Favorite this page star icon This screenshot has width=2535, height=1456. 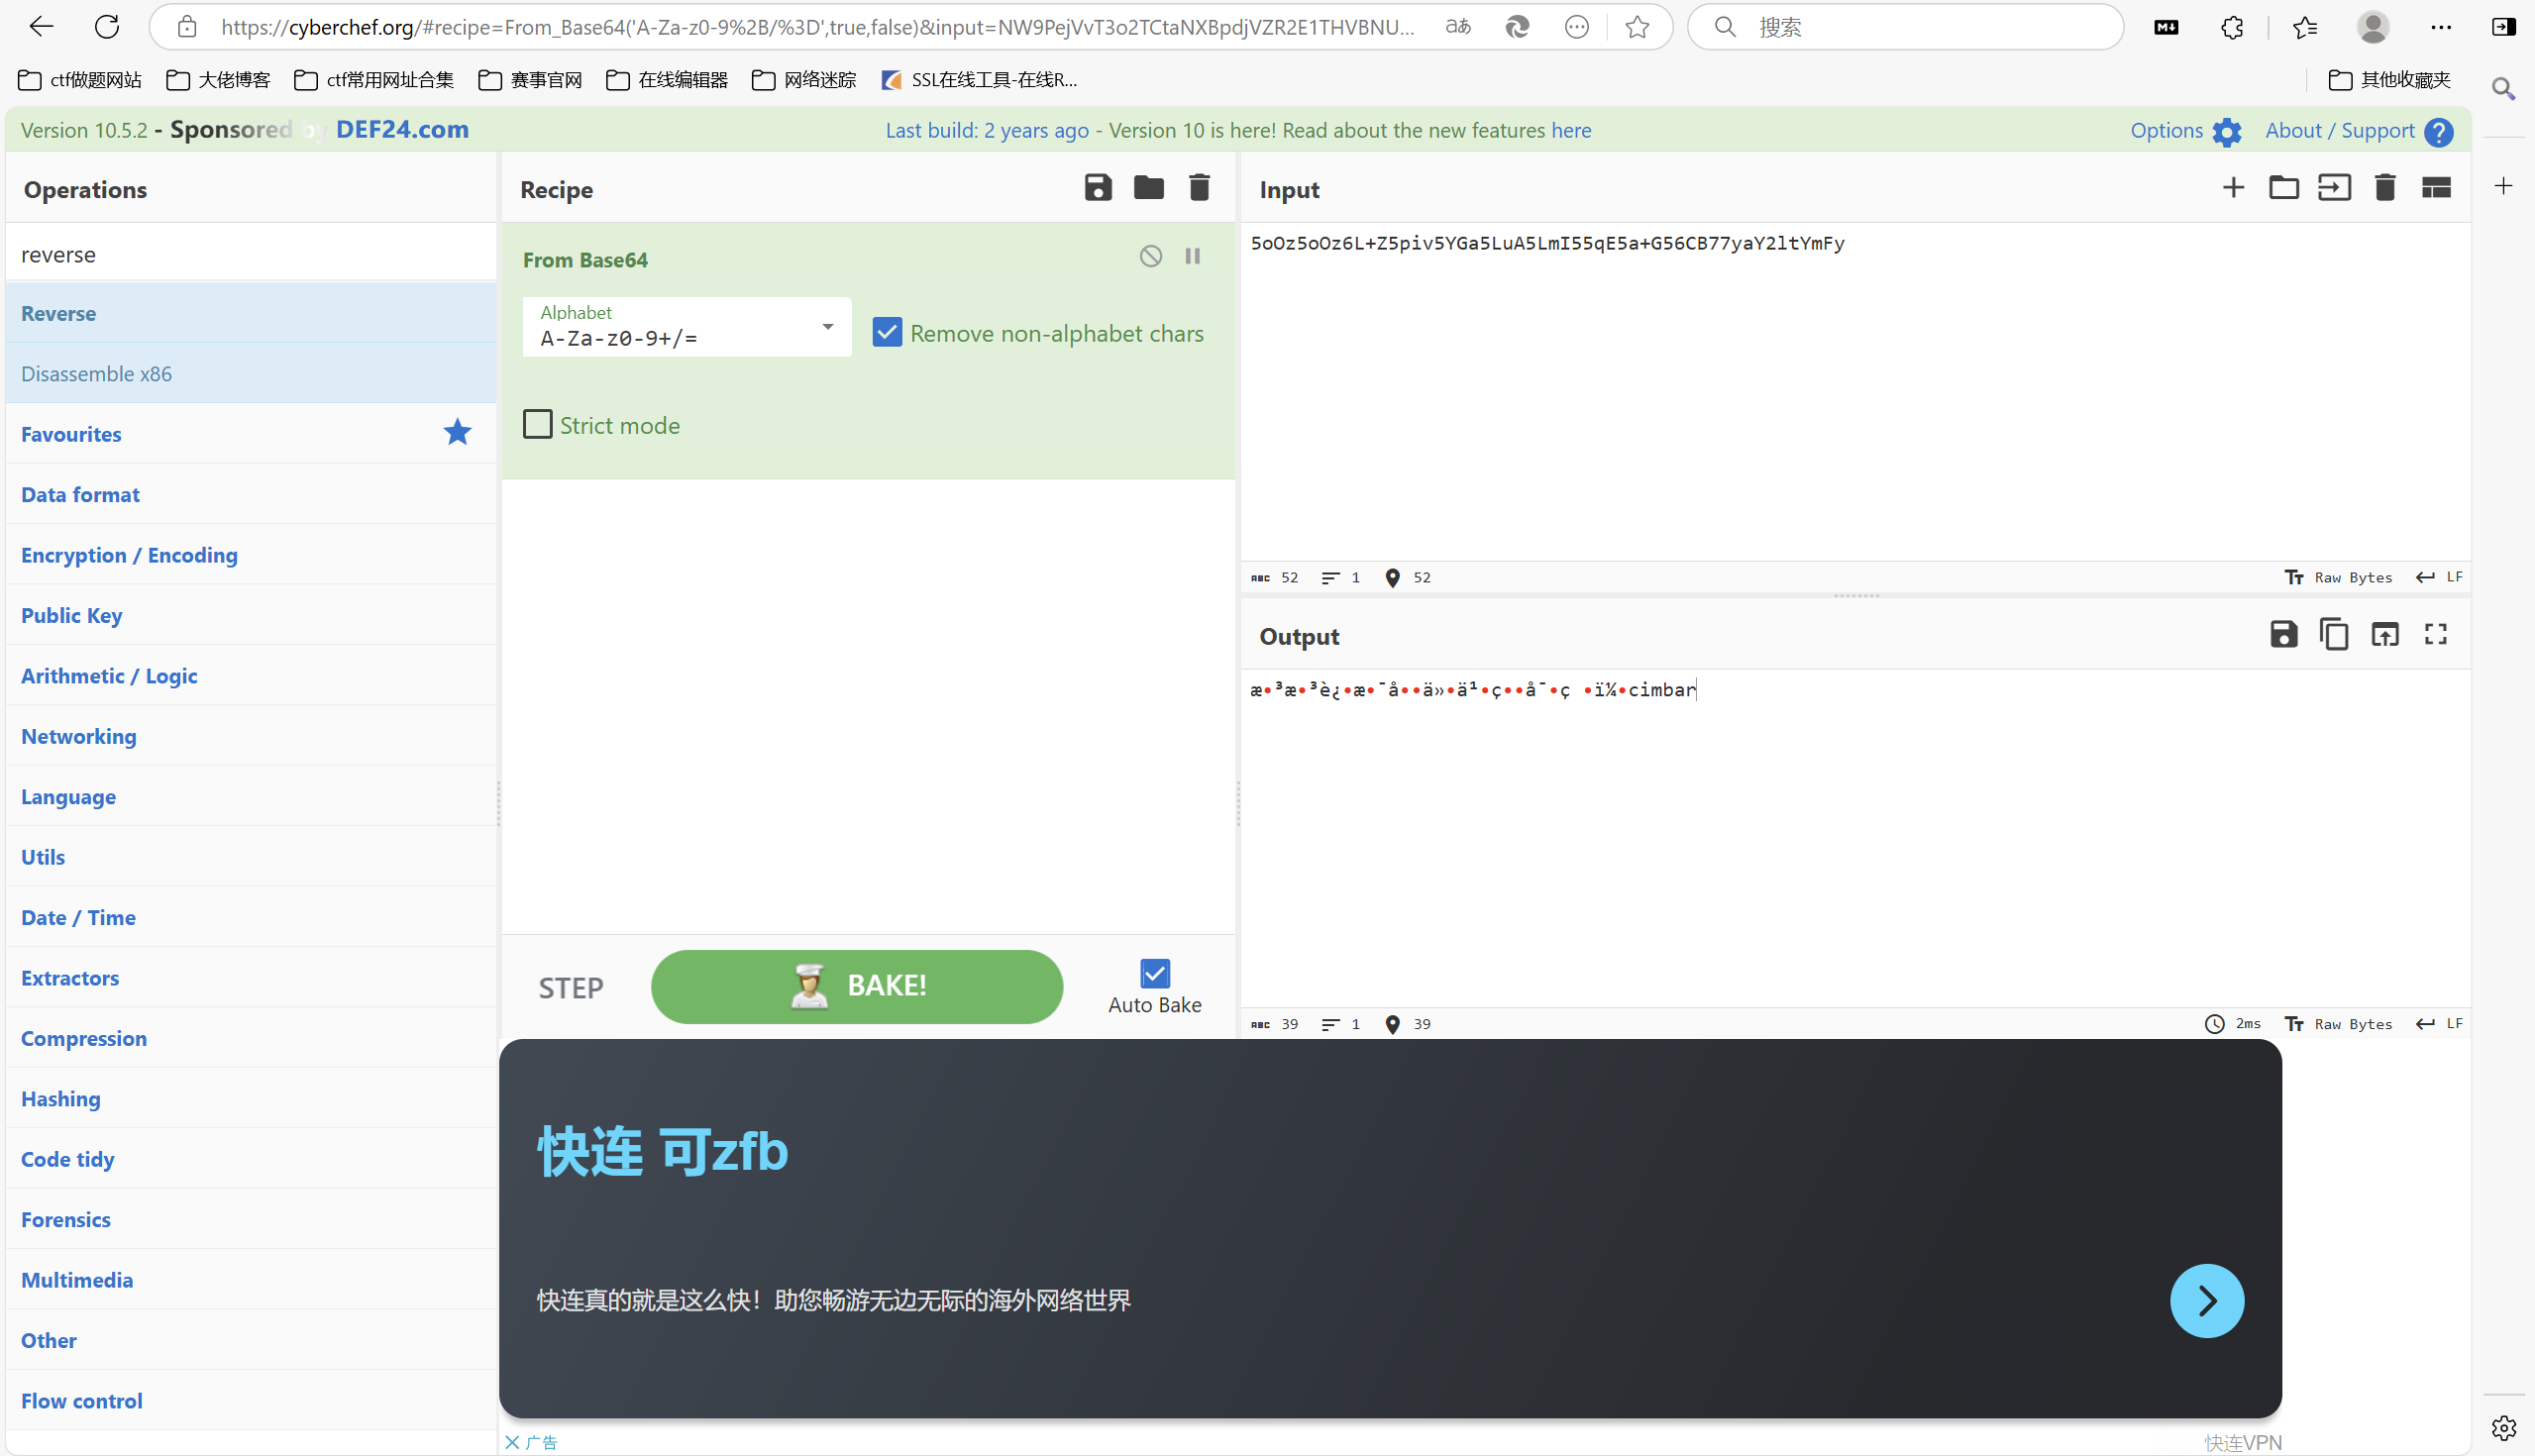1637,27
